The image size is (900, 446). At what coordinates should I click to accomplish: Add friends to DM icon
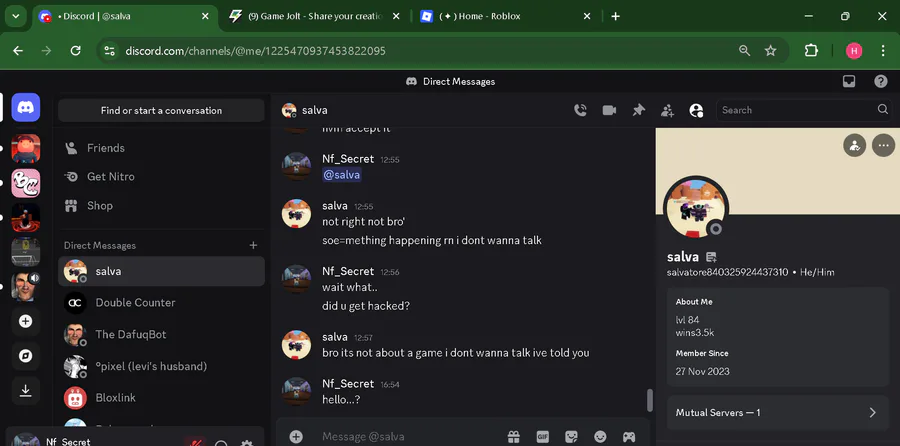pyautogui.click(x=667, y=110)
